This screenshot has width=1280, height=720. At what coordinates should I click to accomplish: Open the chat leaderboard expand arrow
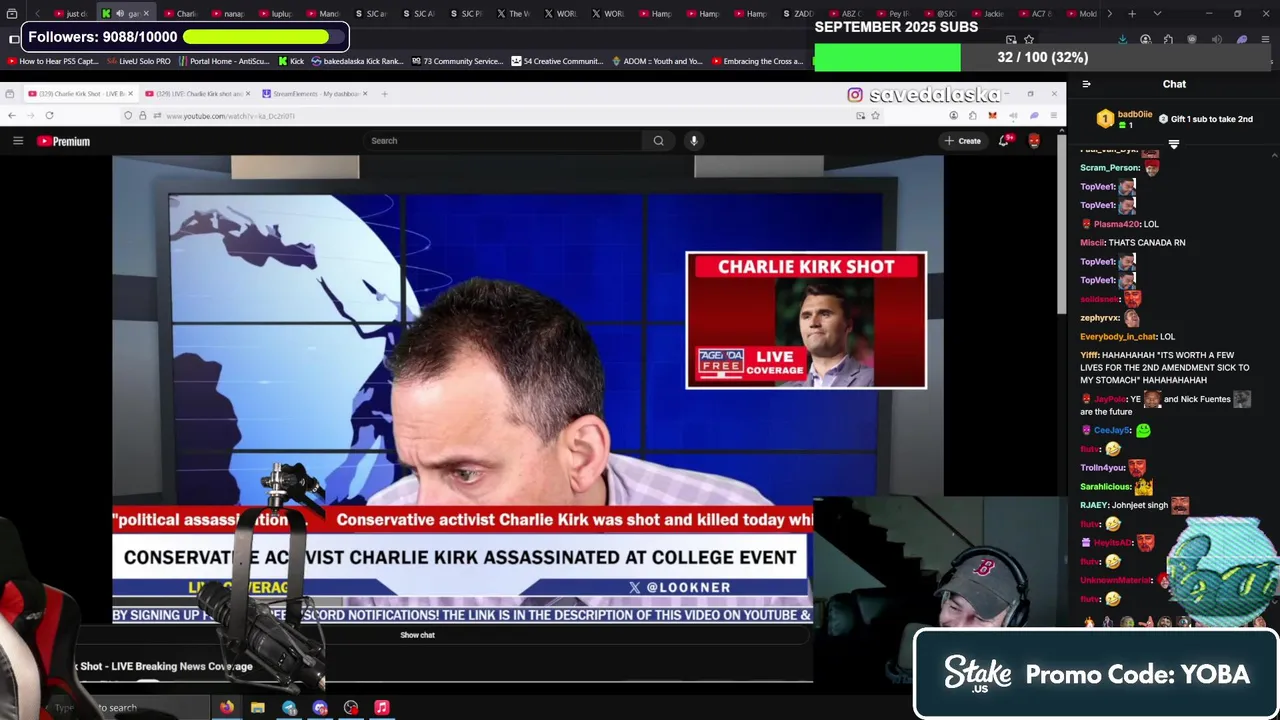point(1174,145)
